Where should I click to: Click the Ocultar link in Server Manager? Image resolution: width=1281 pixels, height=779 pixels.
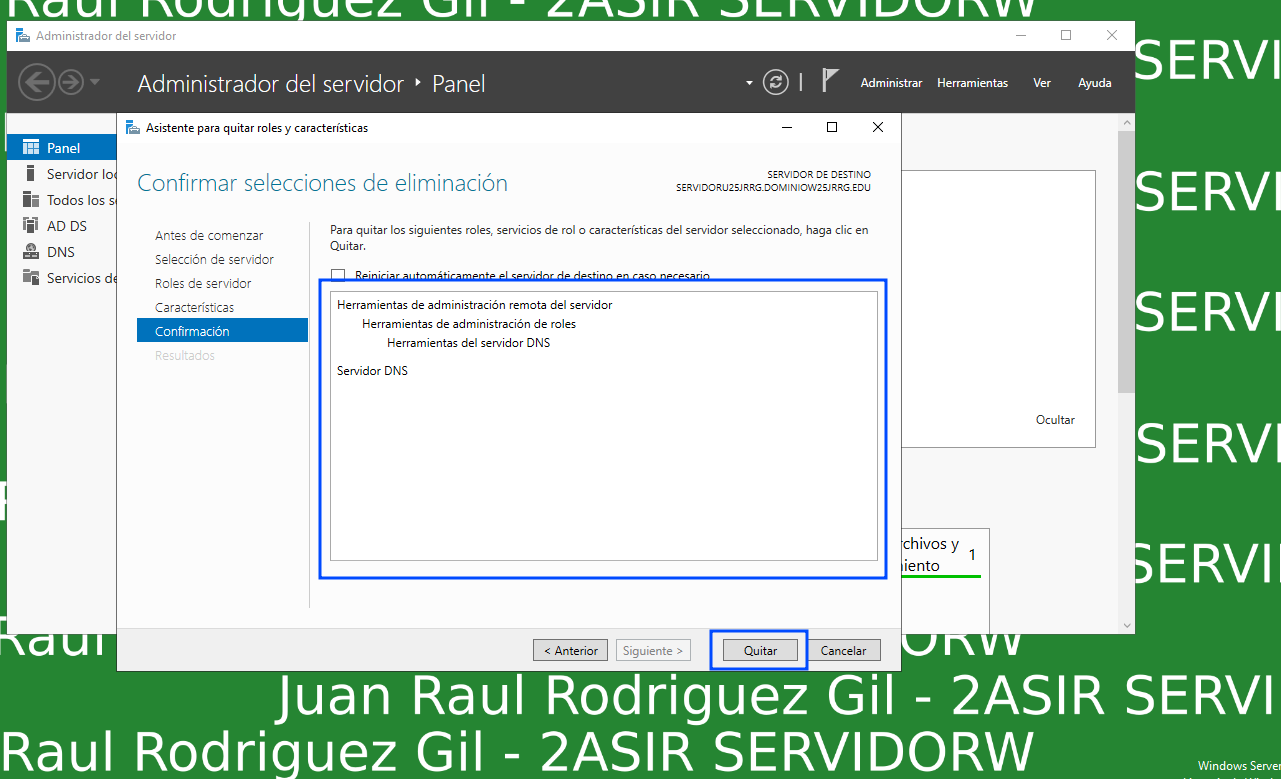click(1055, 420)
